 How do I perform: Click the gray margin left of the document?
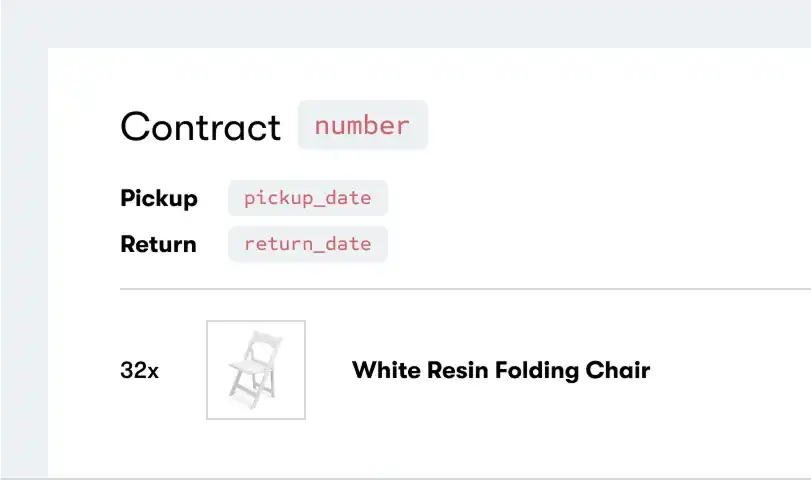click(x=23, y=260)
